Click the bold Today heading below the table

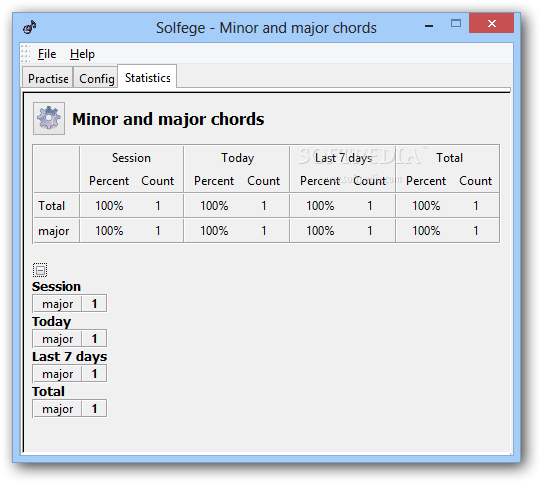coord(51,322)
